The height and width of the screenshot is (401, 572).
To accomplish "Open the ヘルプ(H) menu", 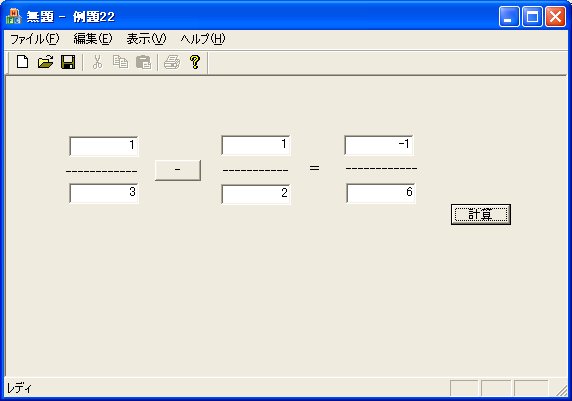I will click(x=203, y=39).
